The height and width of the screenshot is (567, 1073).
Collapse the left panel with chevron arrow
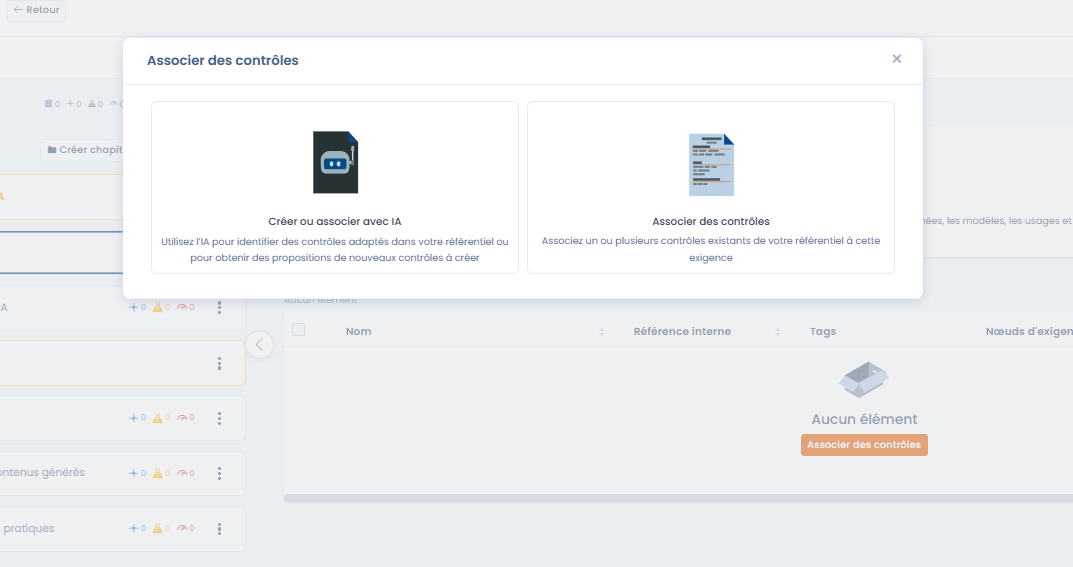coord(259,345)
